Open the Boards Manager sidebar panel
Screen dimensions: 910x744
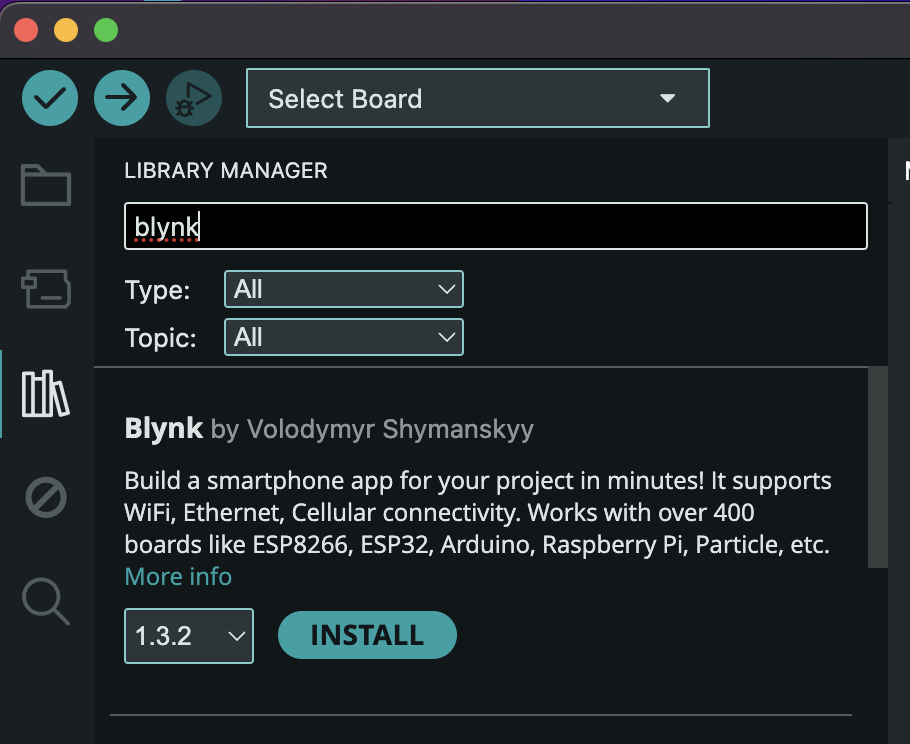coord(46,290)
